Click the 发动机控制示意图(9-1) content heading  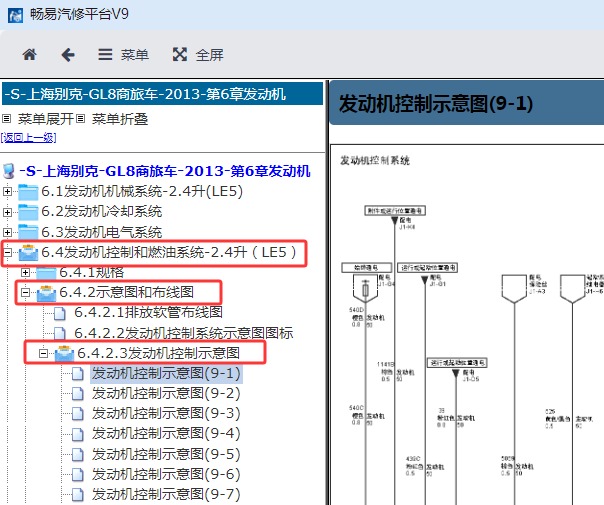pyautogui.click(x=436, y=104)
